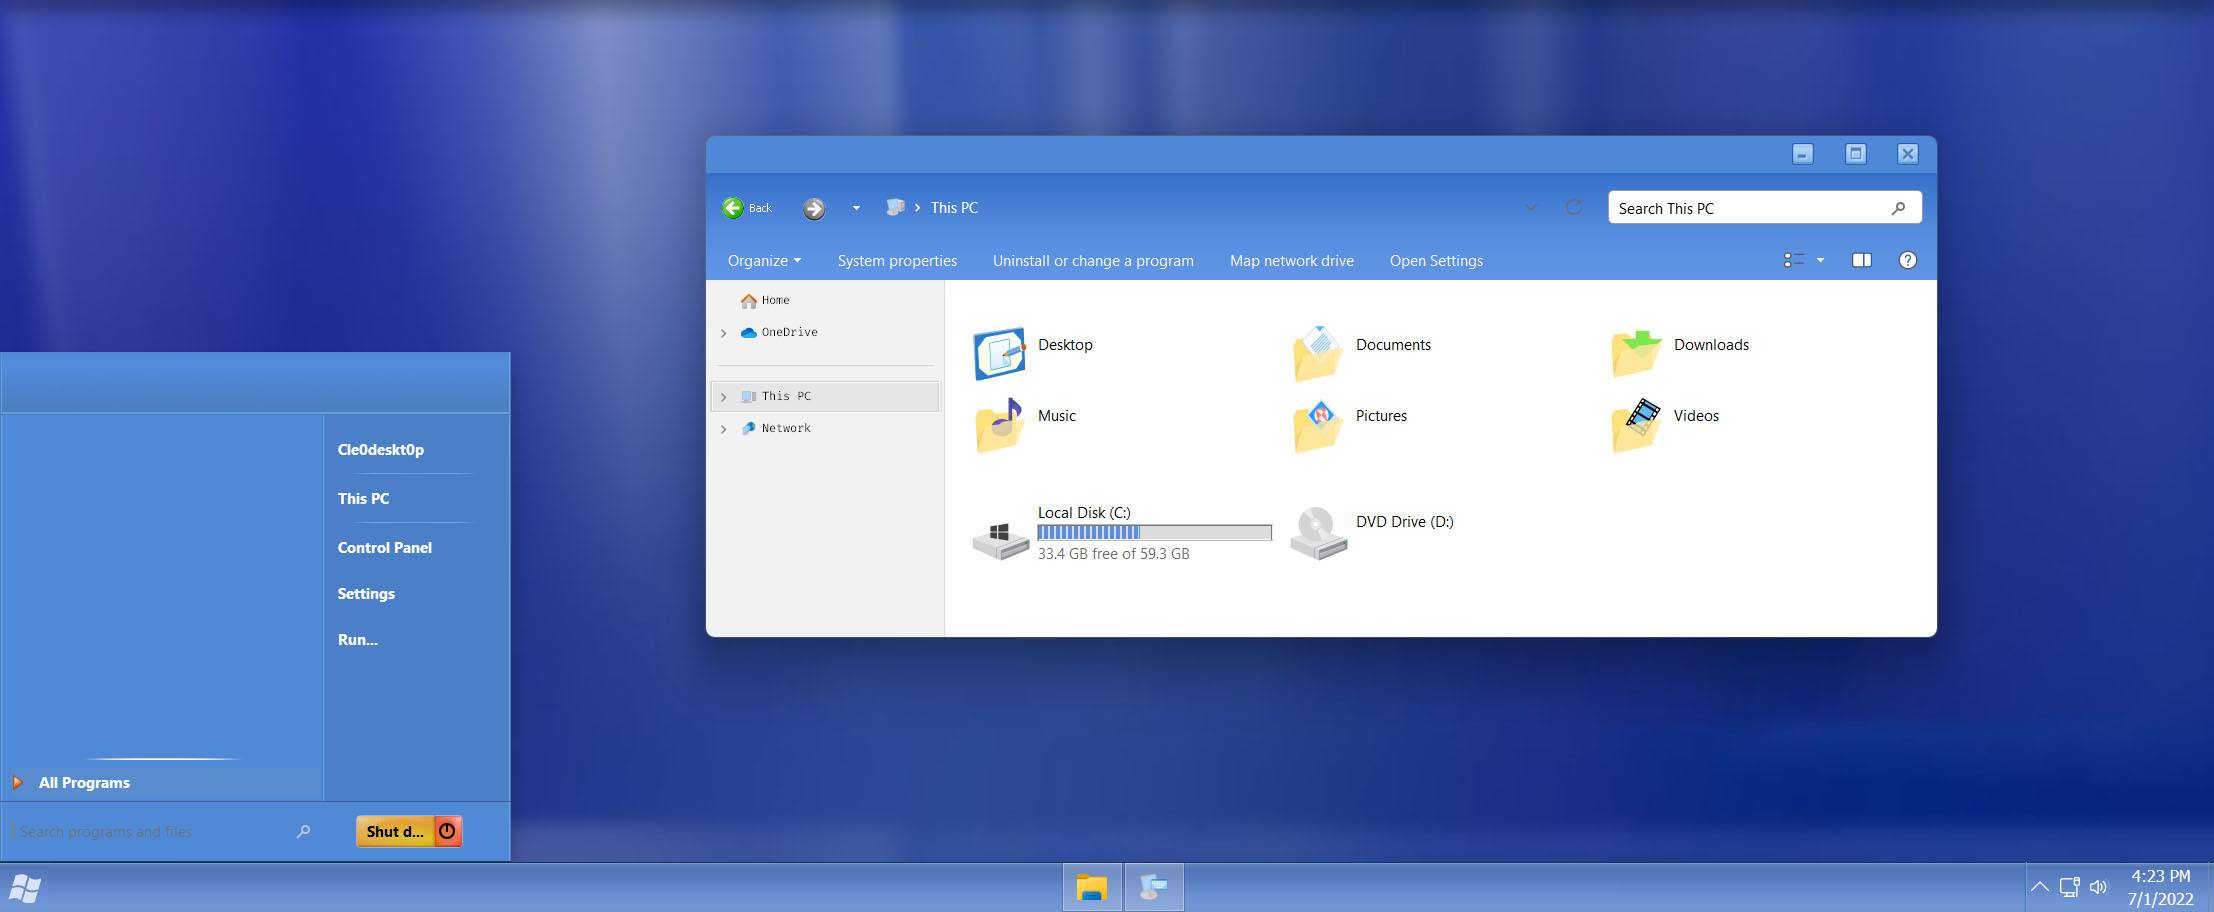Viewport: 2214px width, 912px height.
Task: Select the Music folder icon
Action: click(x=999, y=425)
